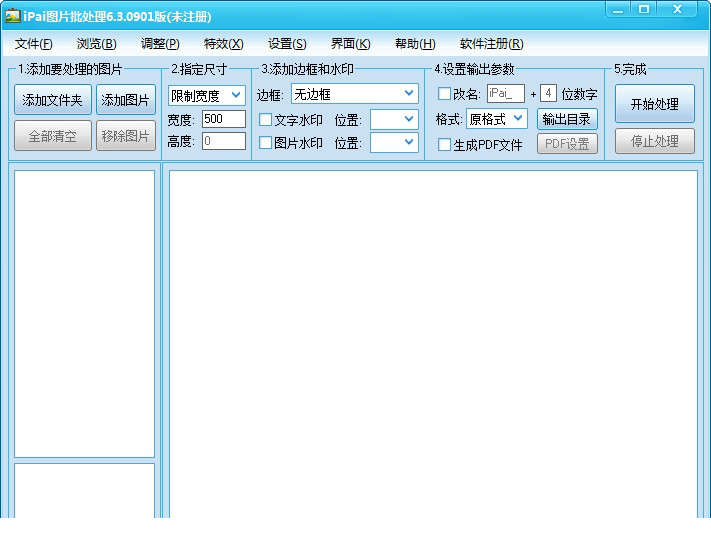Open the 设置(S) menu
The image size is (711, 538).
coord(287,44)
